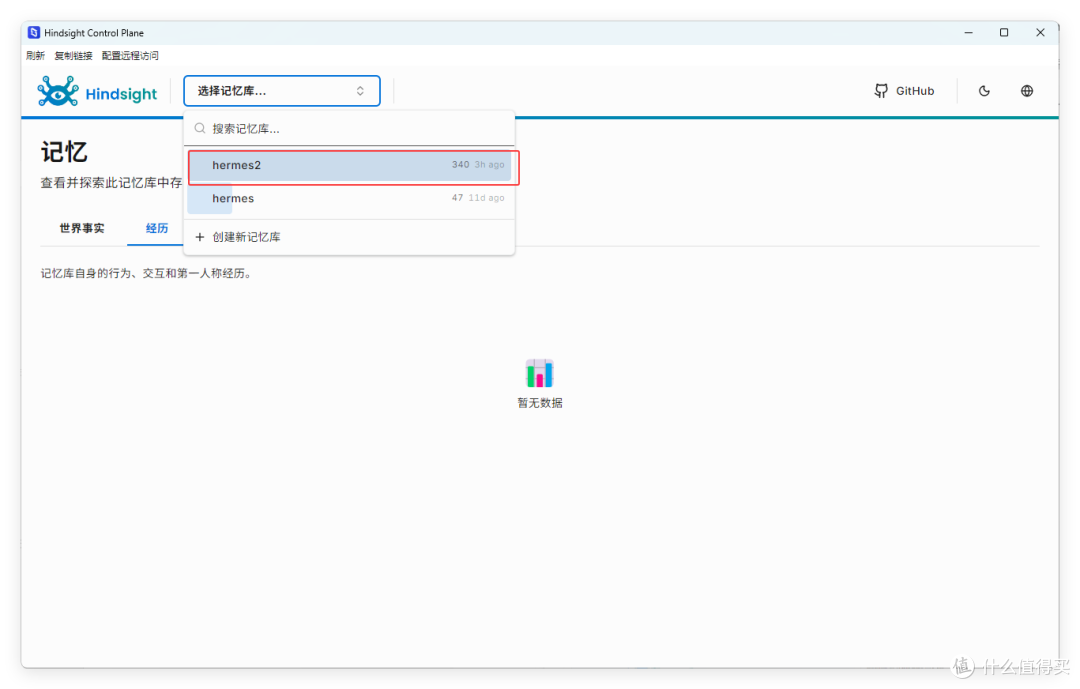Click the GitHub cat logo icon
The height and width of the screenshot is (689, 1080).
click(x=881, y=91)
